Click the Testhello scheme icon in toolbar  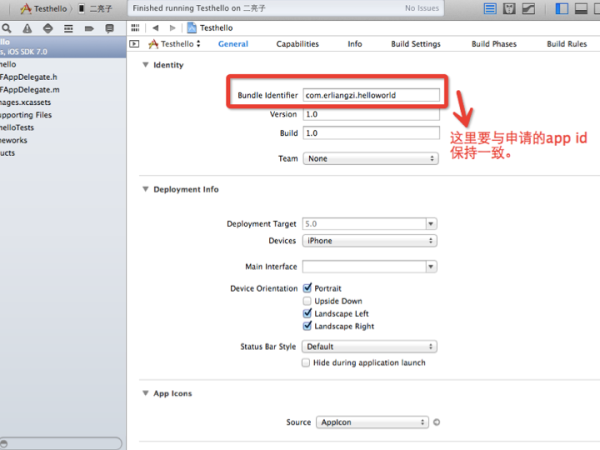26,8
